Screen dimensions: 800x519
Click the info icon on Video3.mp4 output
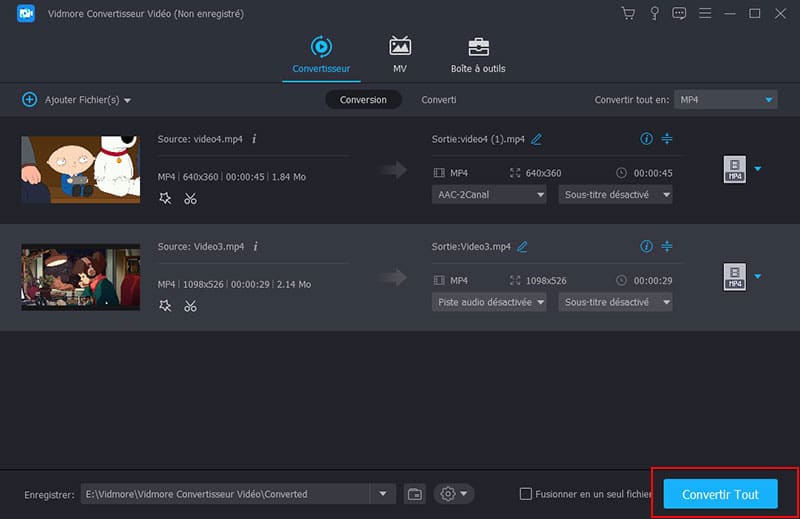click(646, 246)
